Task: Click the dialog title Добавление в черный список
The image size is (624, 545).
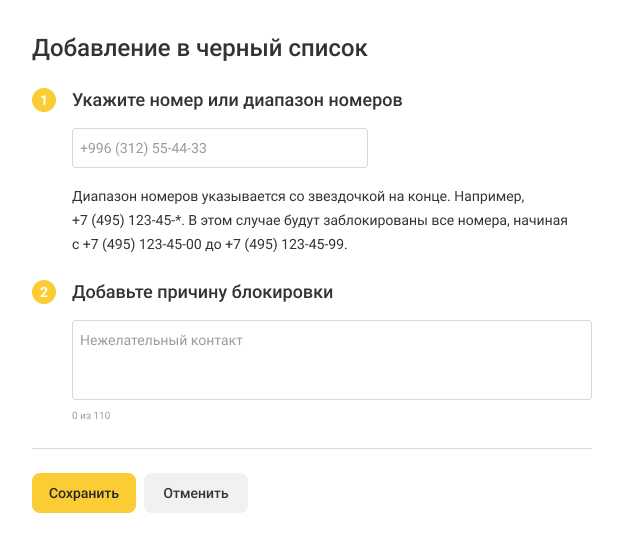Action: pos(200,47)
